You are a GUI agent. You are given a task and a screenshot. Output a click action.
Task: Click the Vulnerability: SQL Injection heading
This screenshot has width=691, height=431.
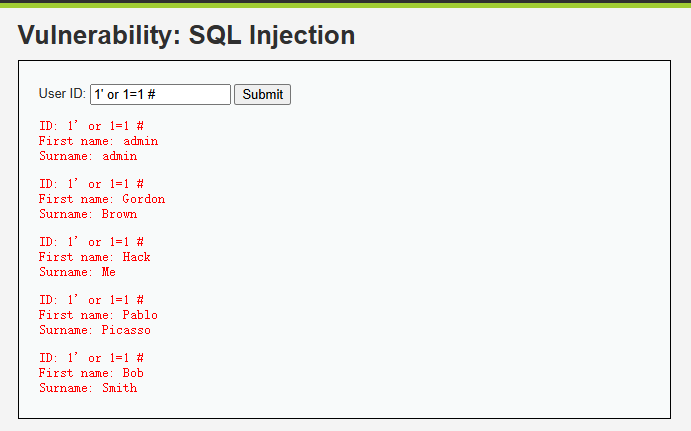click(x=186, y=35)
